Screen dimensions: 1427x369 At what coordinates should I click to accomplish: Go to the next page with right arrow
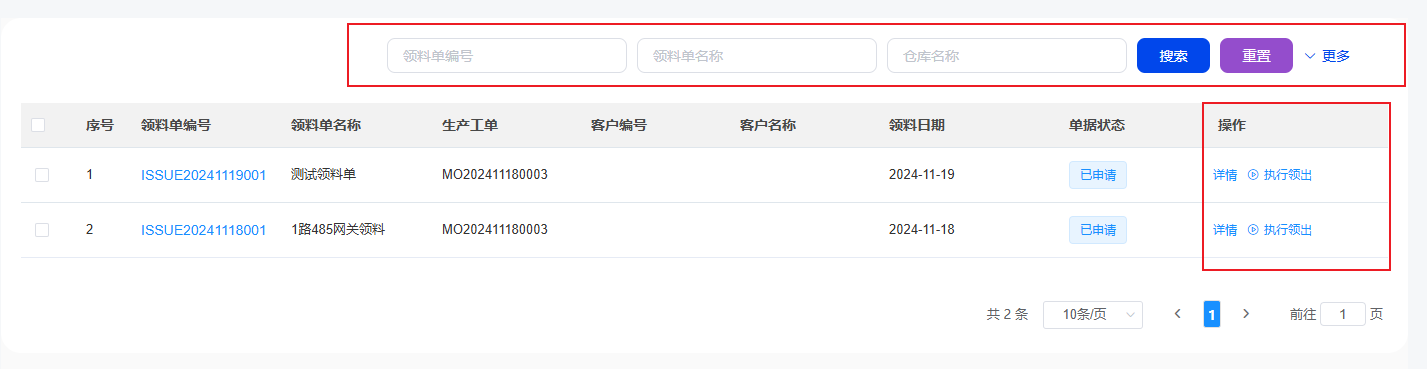(1246, 314)
